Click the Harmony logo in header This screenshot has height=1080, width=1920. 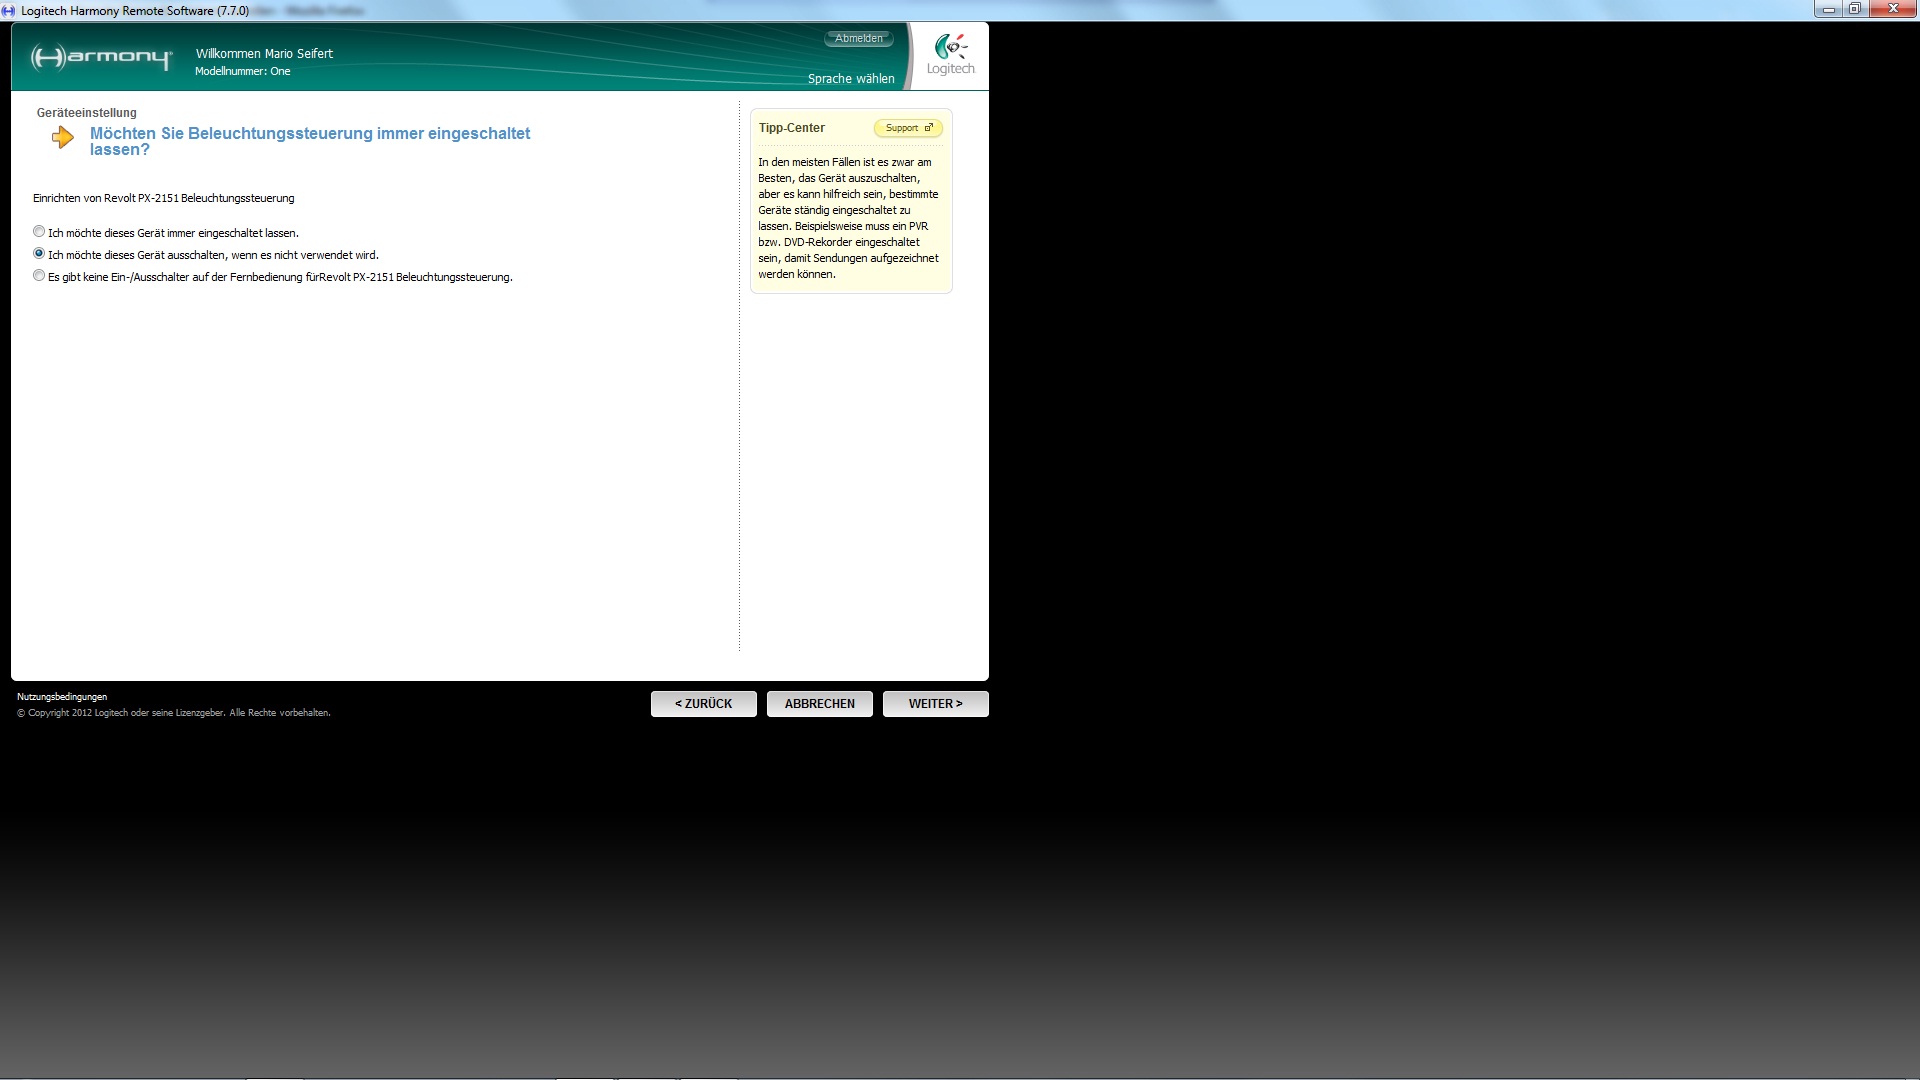tap(101, 57)
